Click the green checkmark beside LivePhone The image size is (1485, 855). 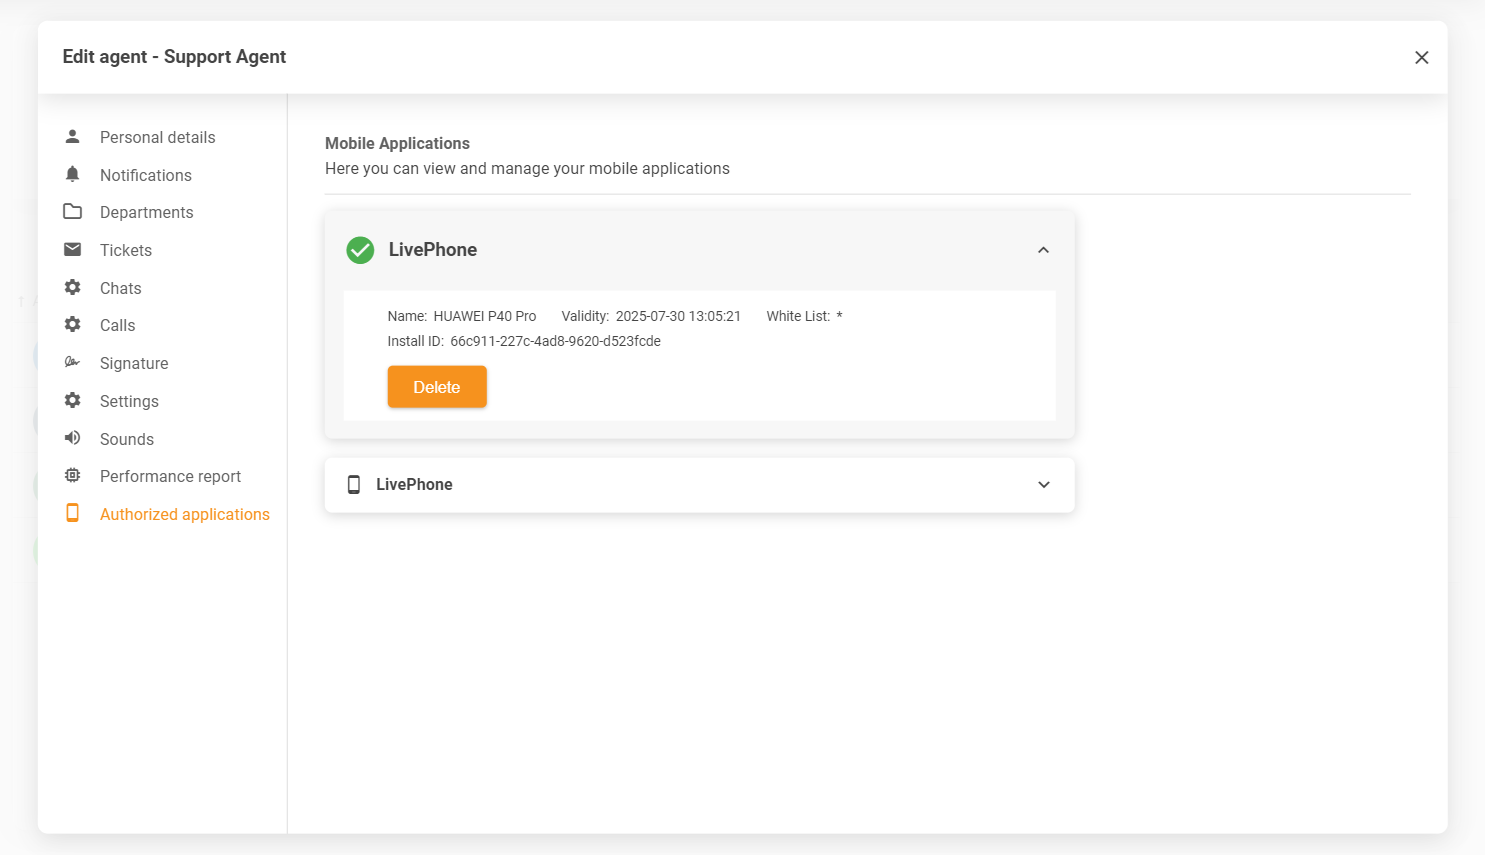tap(360, 250)
